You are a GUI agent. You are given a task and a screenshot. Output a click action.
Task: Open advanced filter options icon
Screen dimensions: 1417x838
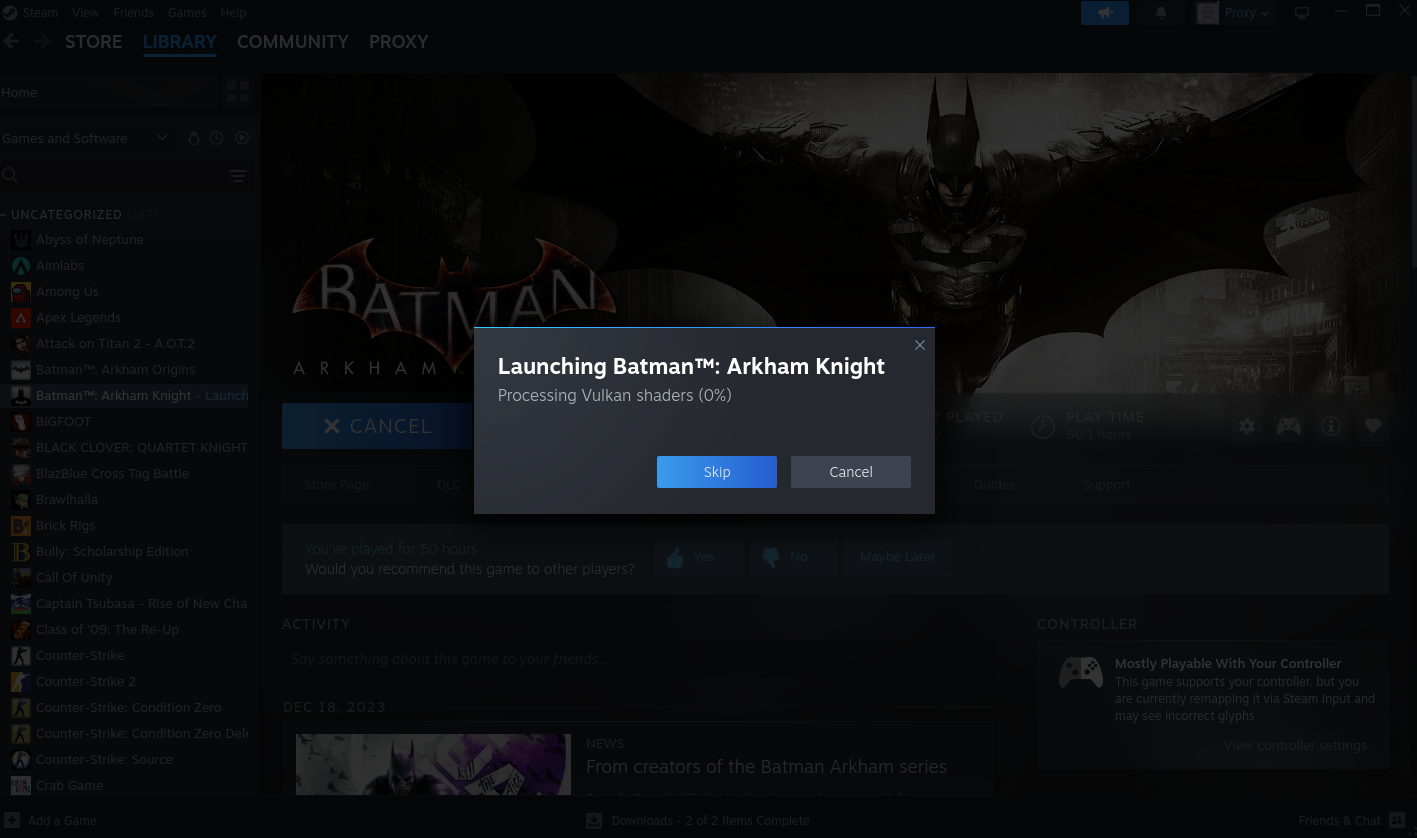(238, 176)
